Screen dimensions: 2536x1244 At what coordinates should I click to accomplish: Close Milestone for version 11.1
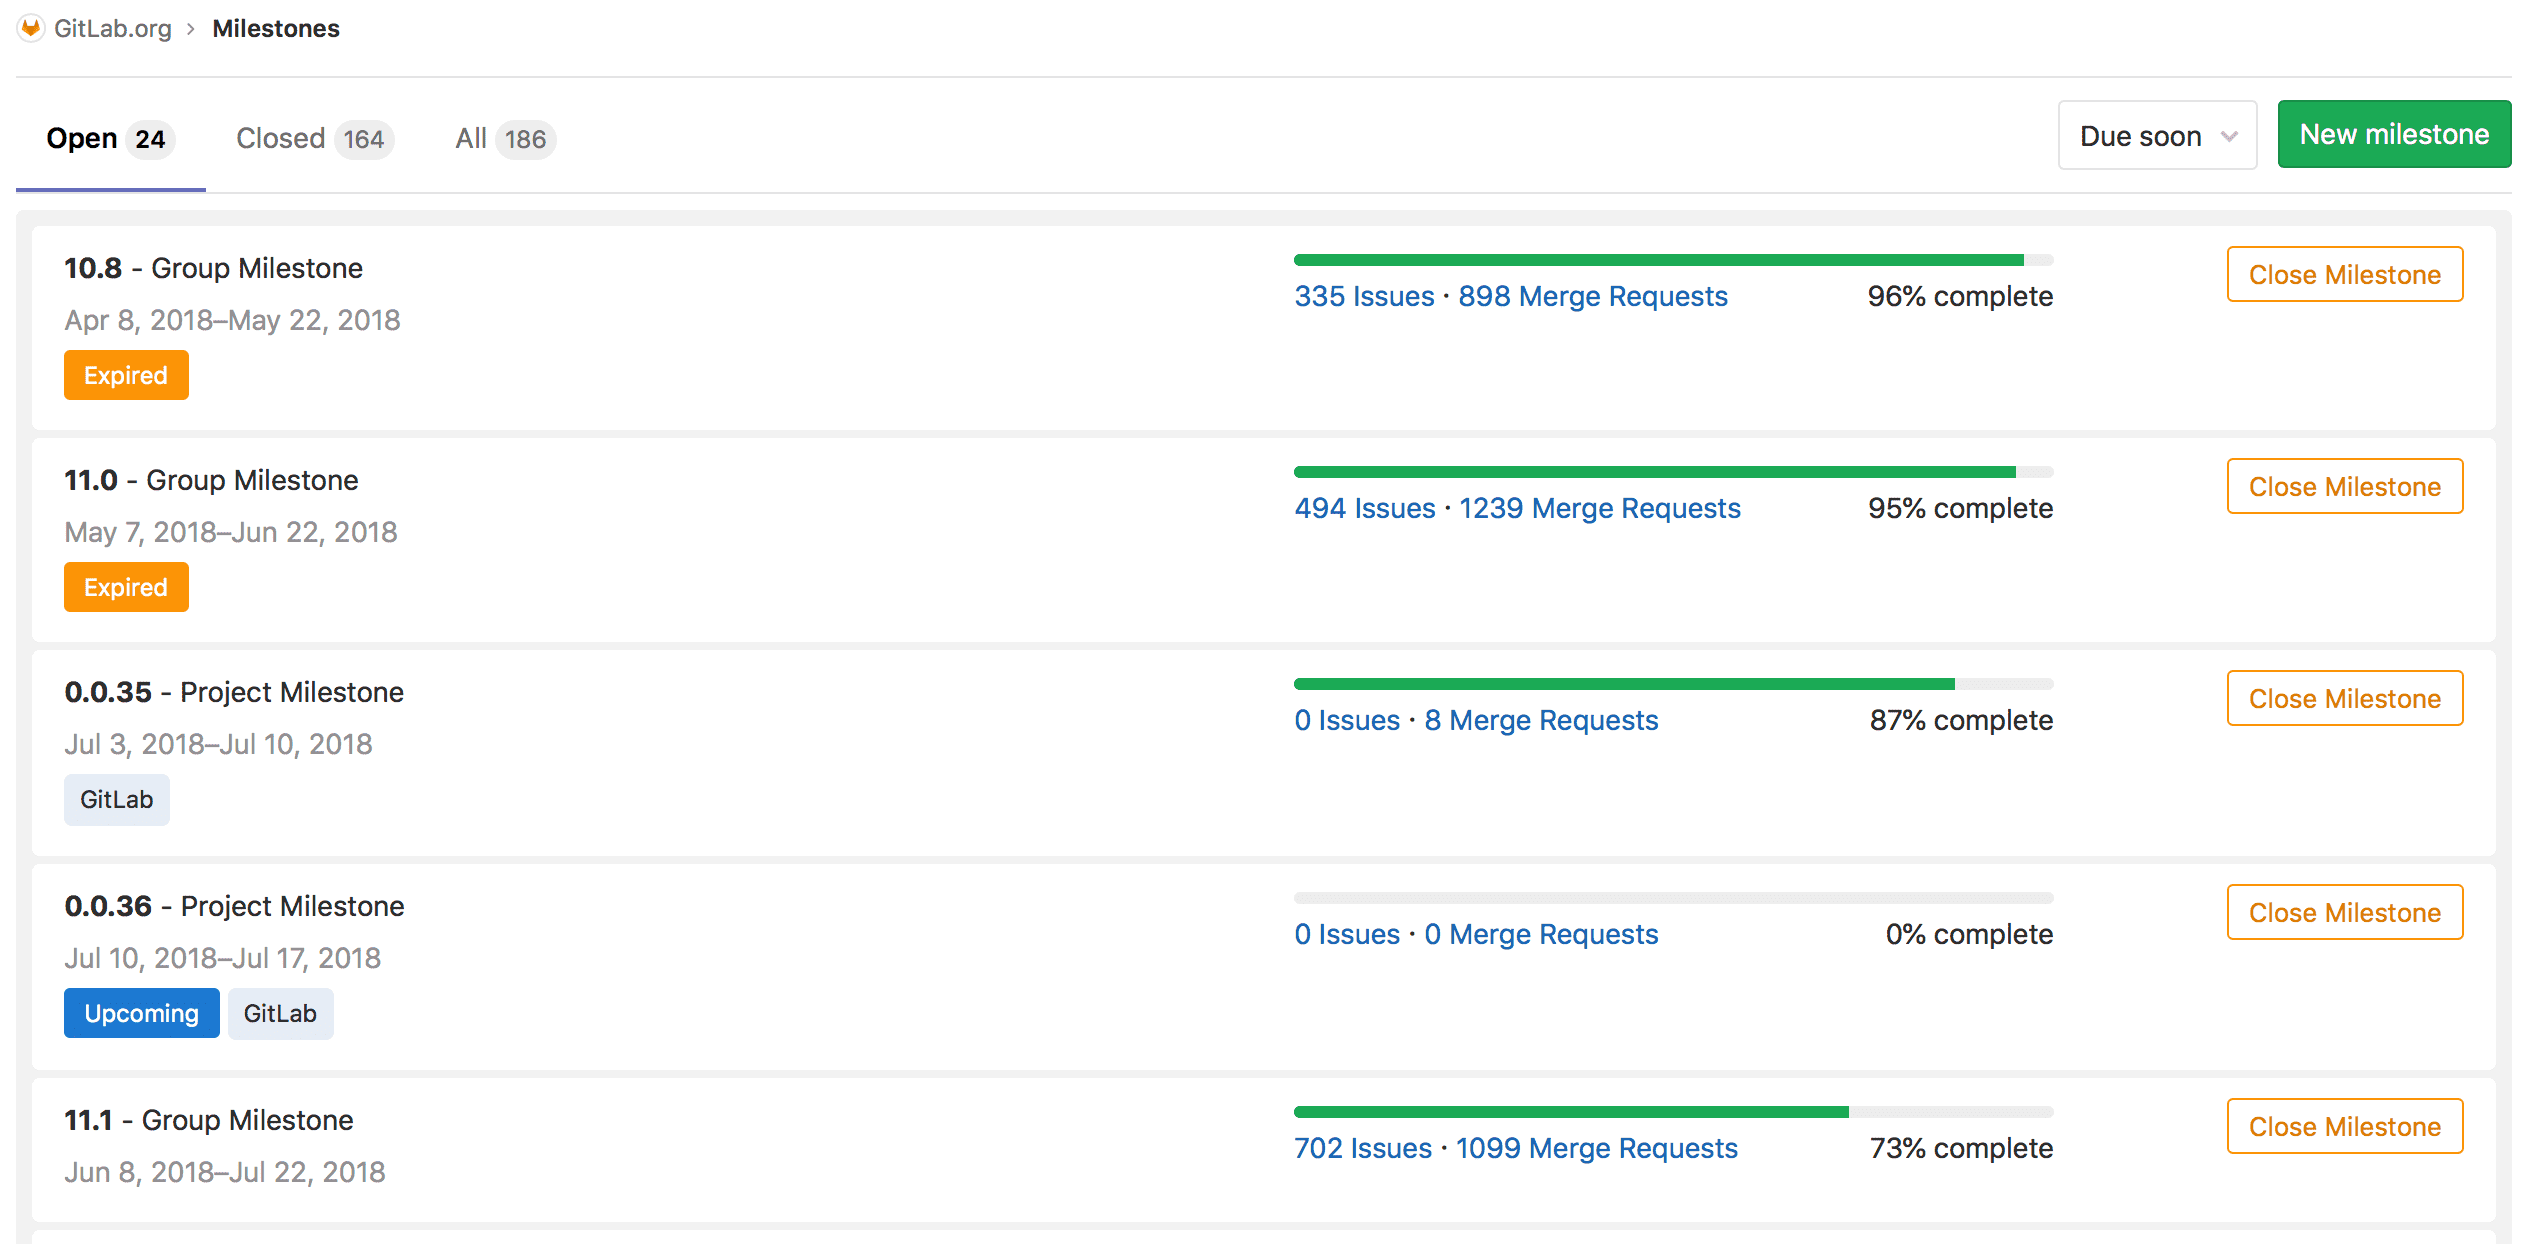point(2344,1126)
